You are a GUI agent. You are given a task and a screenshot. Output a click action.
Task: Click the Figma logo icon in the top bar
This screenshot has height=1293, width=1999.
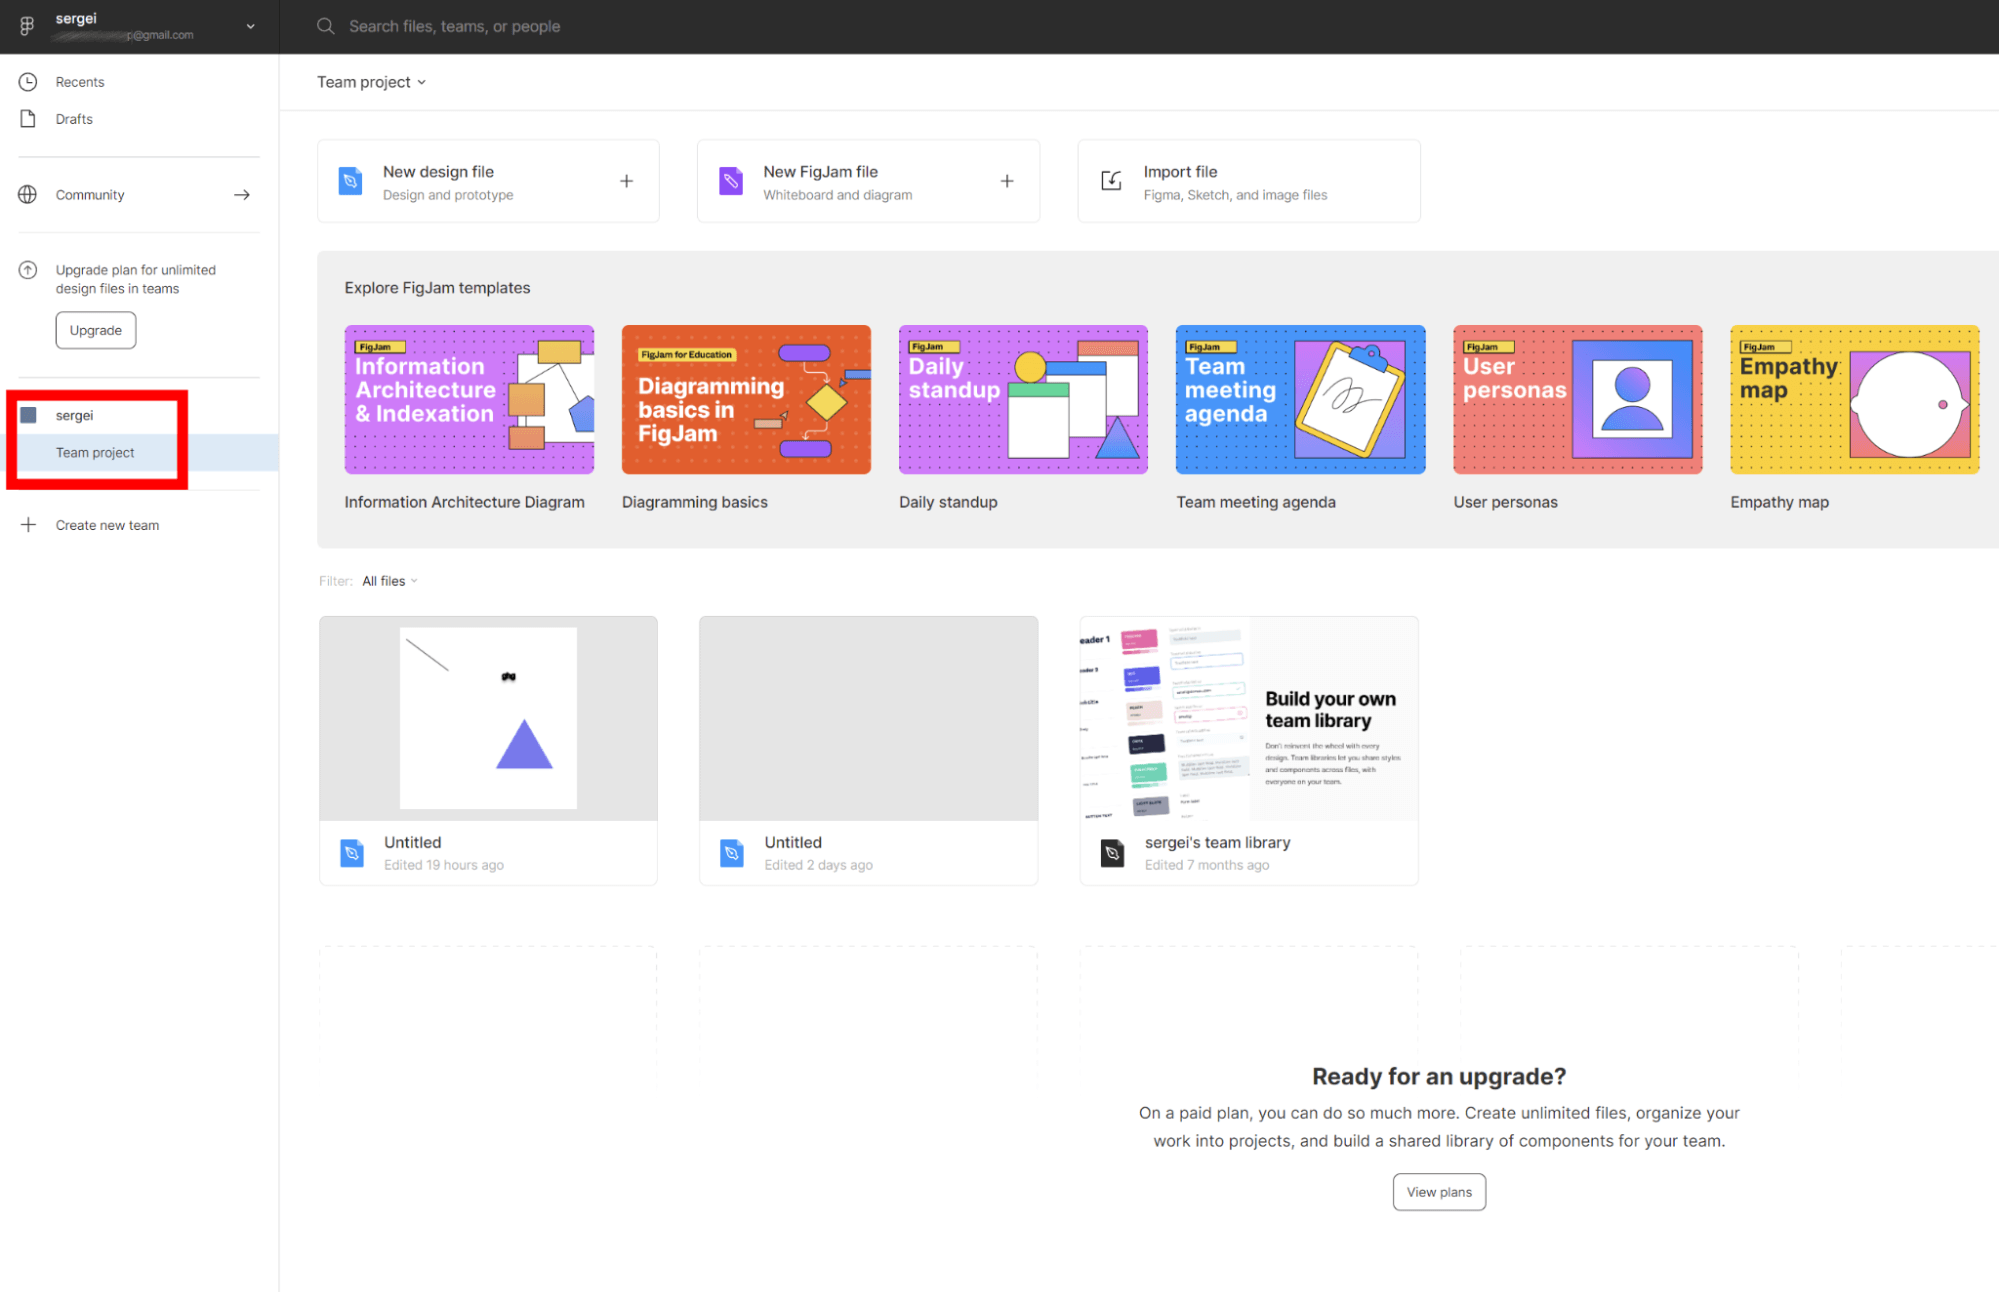[27, 26]
